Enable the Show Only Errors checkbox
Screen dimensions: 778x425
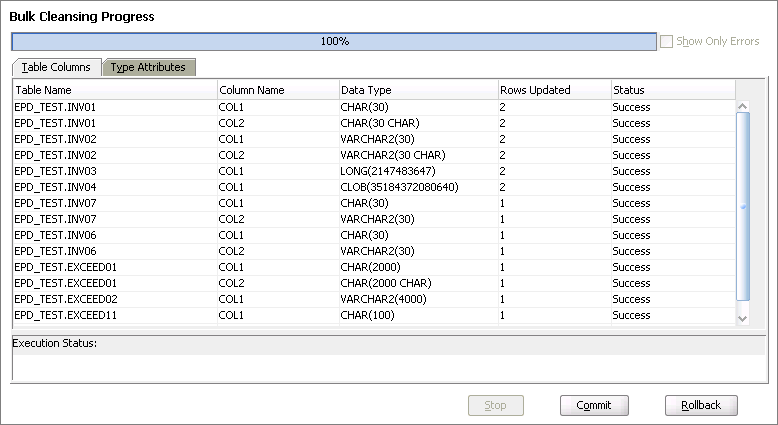667,42
